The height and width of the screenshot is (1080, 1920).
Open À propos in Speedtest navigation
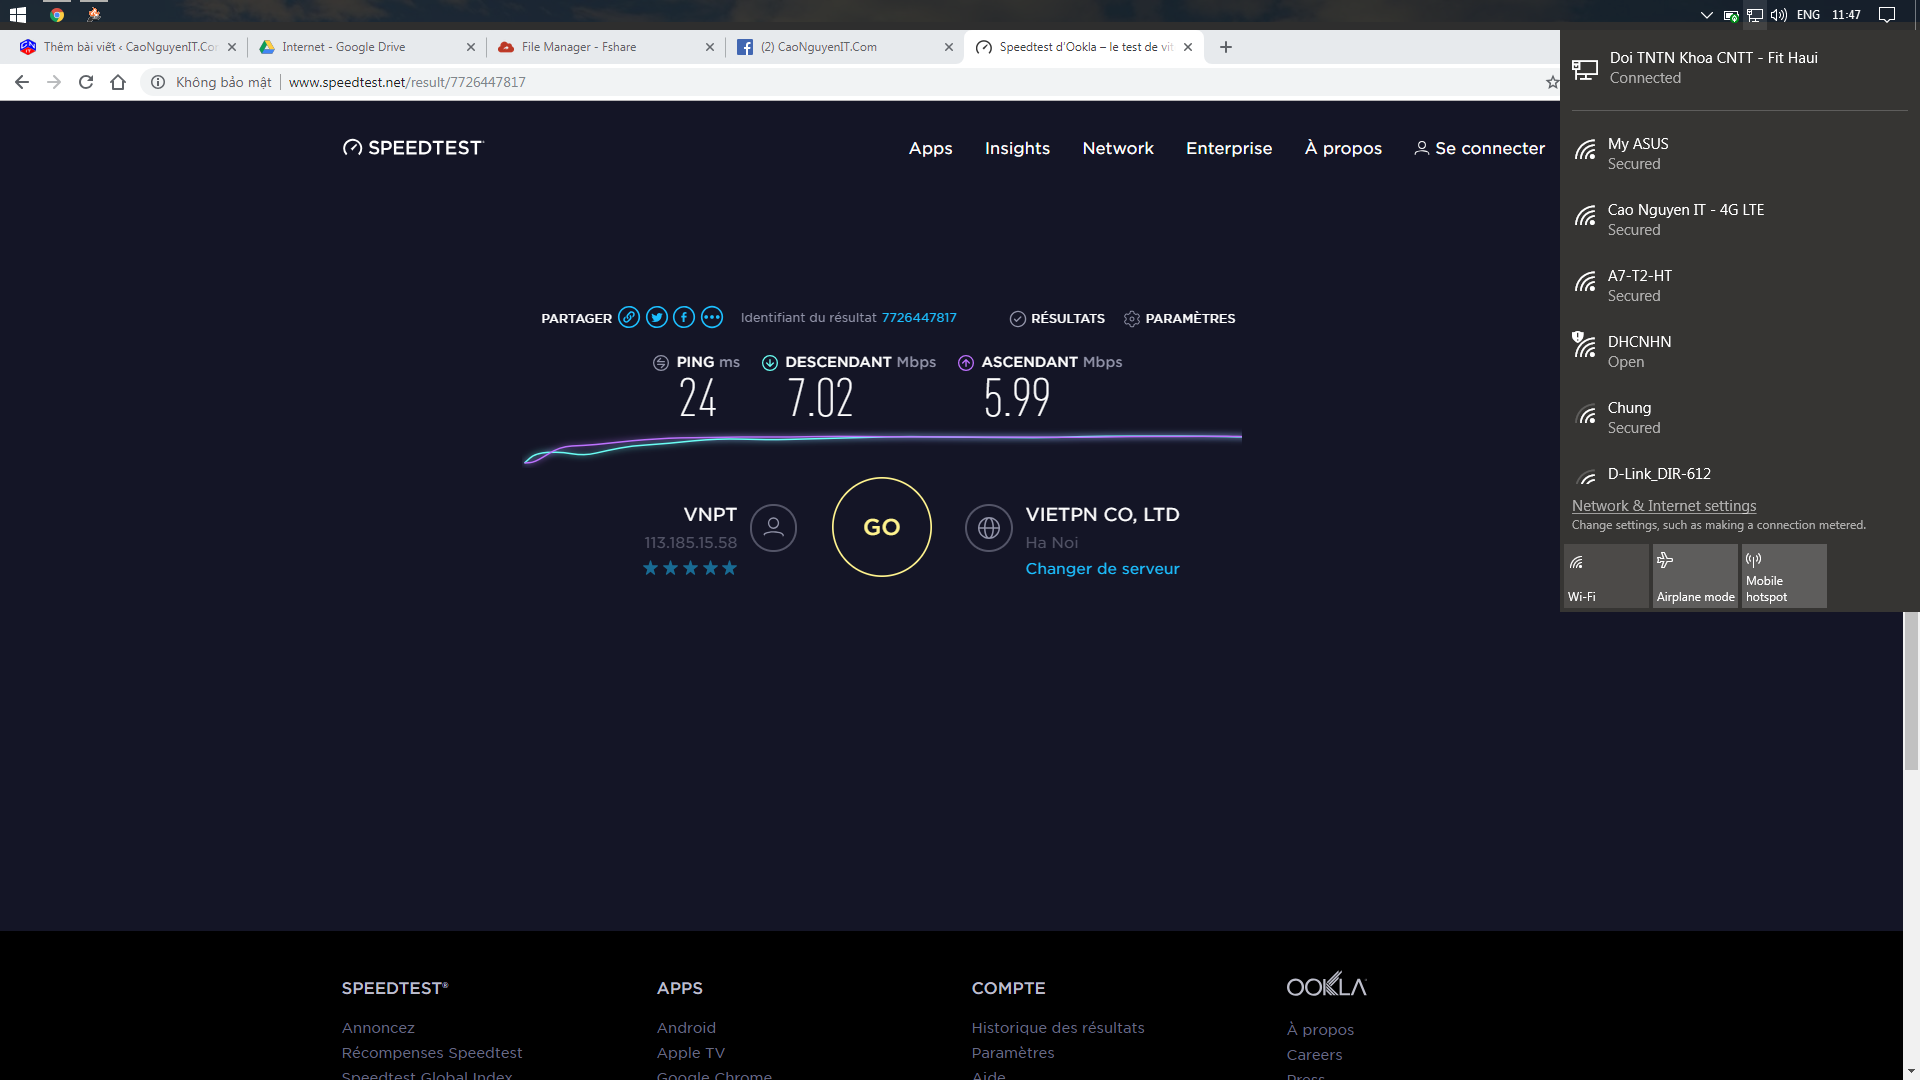click(1343, 148)
